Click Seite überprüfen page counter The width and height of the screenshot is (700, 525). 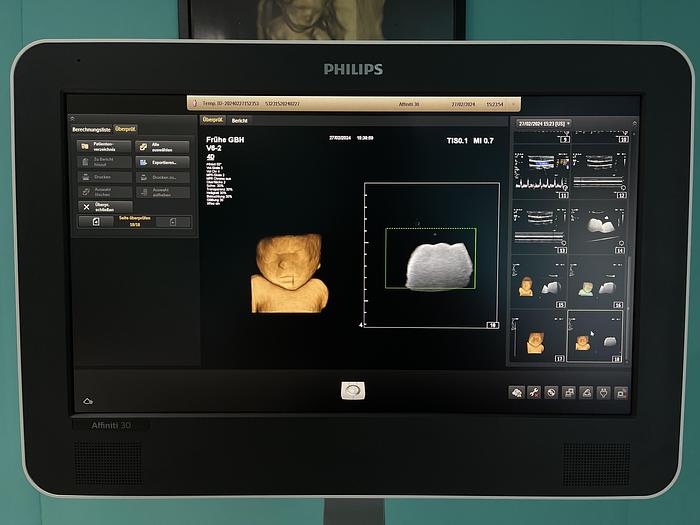134,221
